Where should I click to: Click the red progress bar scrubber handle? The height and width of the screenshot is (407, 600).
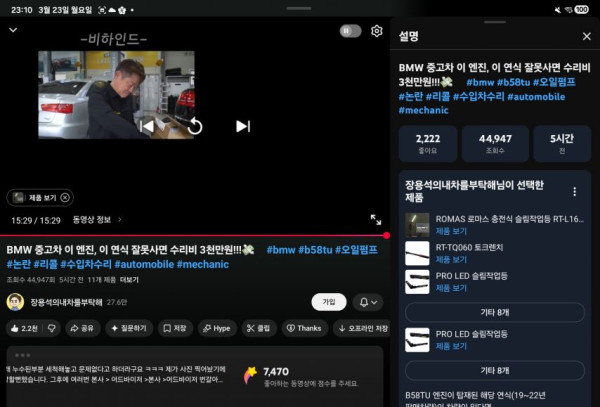(386, 236)
